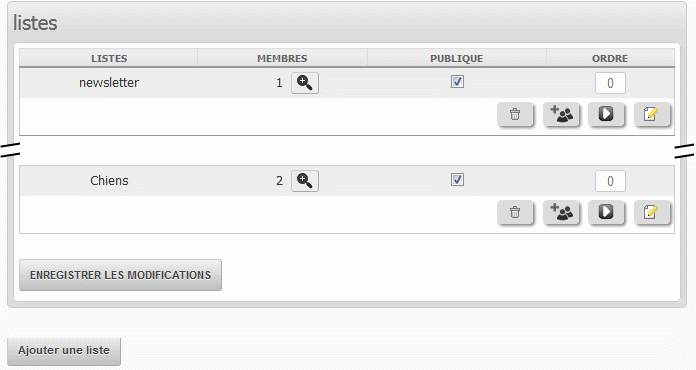Edit the newsletter list with pencil icon
696x370 pixels.
point(652,114)
